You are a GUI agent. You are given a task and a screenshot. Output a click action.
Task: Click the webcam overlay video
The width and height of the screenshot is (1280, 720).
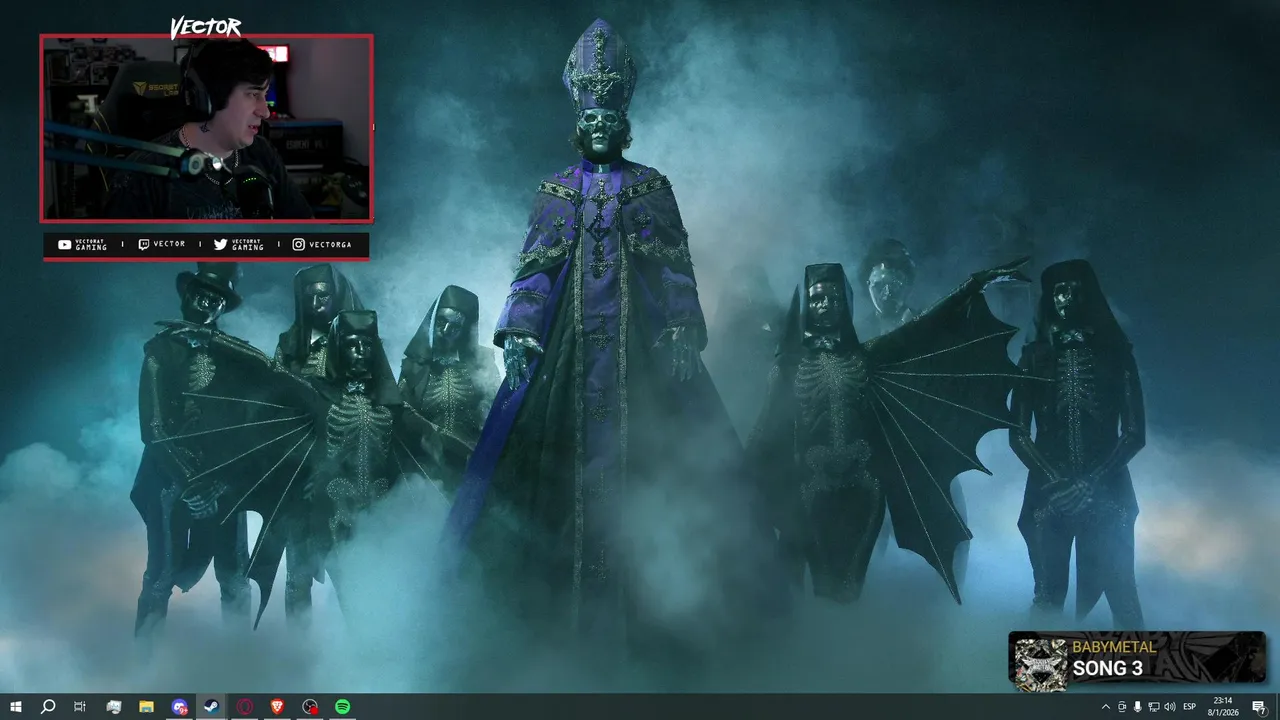pyautogui.click(x=206, y=128)
